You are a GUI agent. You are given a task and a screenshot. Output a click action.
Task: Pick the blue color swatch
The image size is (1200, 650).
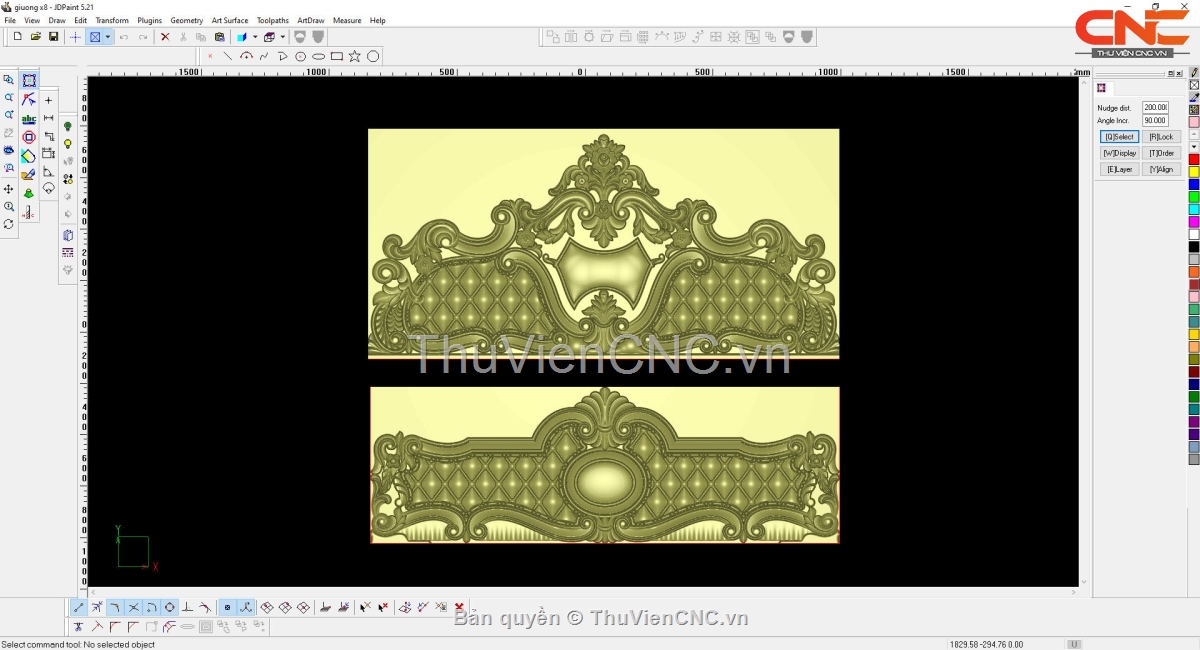click(1194, 185)
